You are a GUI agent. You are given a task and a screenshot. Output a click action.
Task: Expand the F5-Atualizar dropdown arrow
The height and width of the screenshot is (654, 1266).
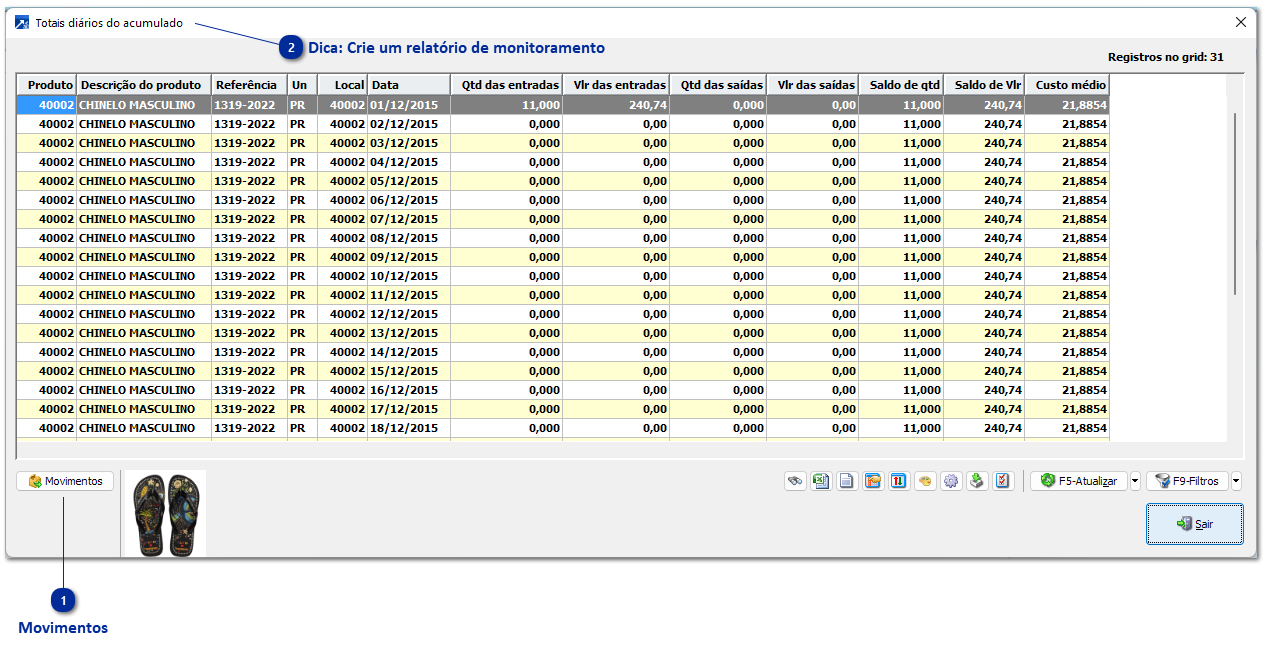1135,481
